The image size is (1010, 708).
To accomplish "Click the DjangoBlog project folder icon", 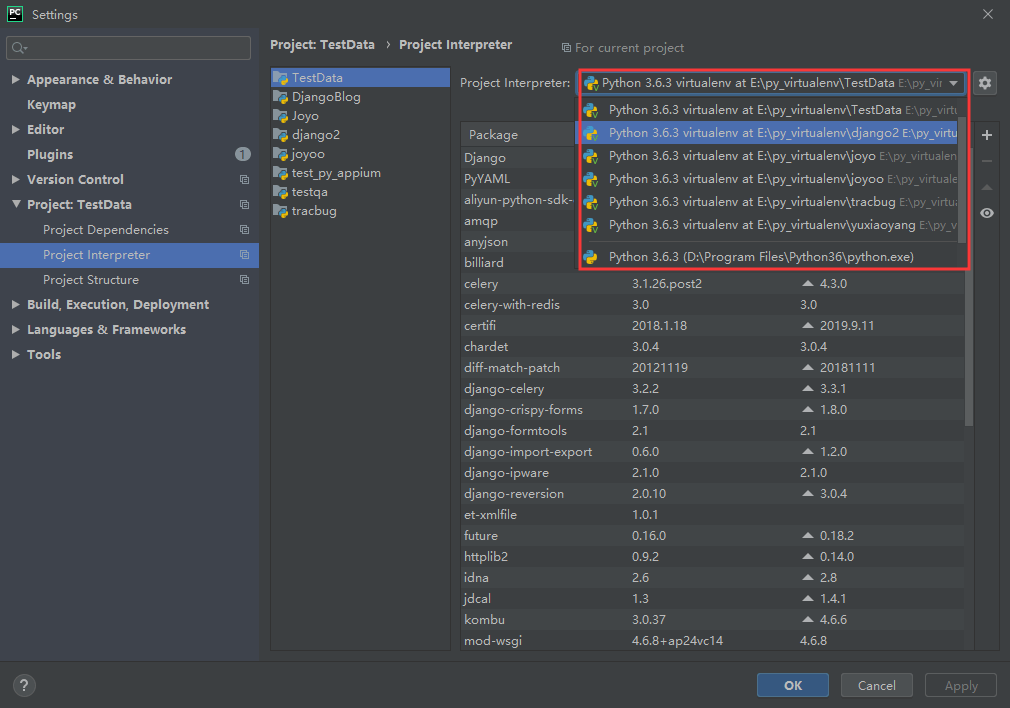I will pyautogui.click(x=280, y=97).
